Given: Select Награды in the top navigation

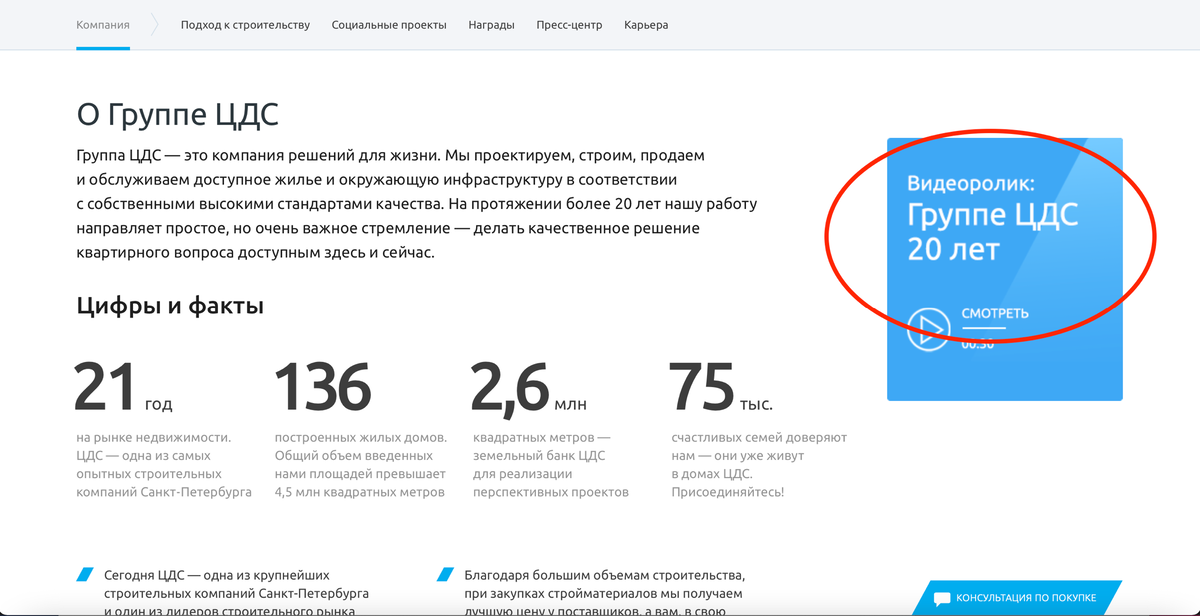Looking at the screenshot, I should tap(491, 24).
